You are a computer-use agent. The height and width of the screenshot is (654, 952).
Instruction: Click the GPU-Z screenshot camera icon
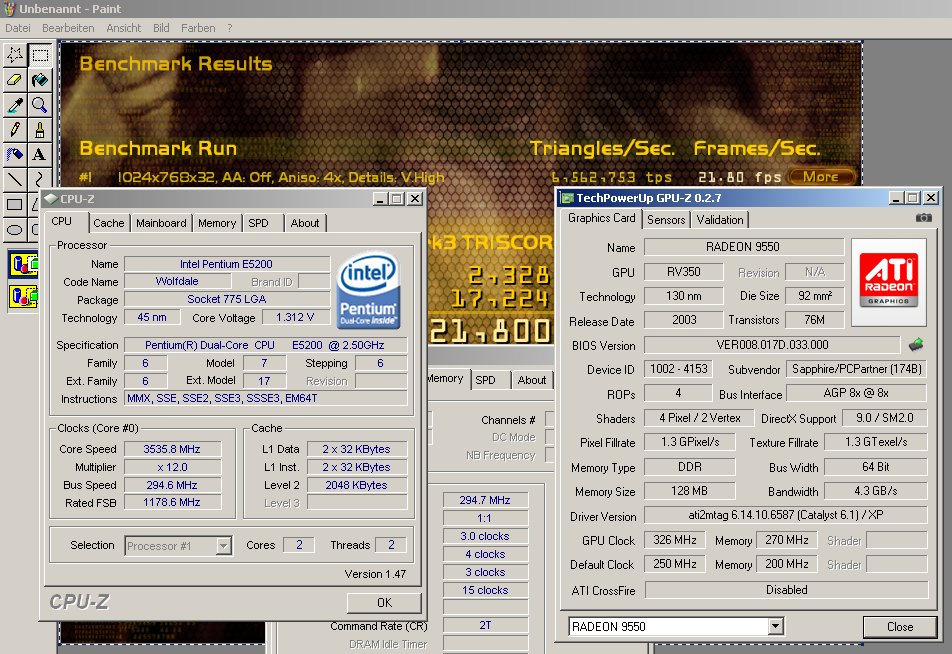pos(923,218)
